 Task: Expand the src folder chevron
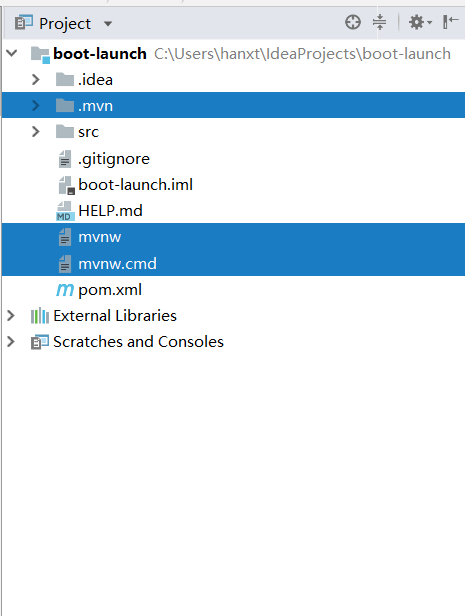click(35, 132)
